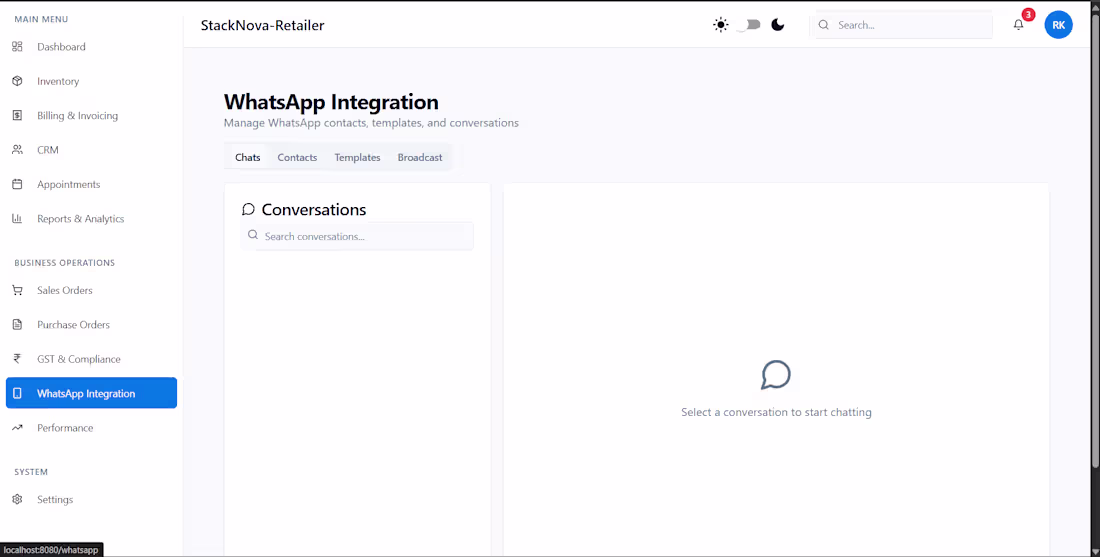Image resolution: width=1100 pixels, height=557 pixels.
Task: Click the Settings gear icon
Action: (x=18, y=499)
